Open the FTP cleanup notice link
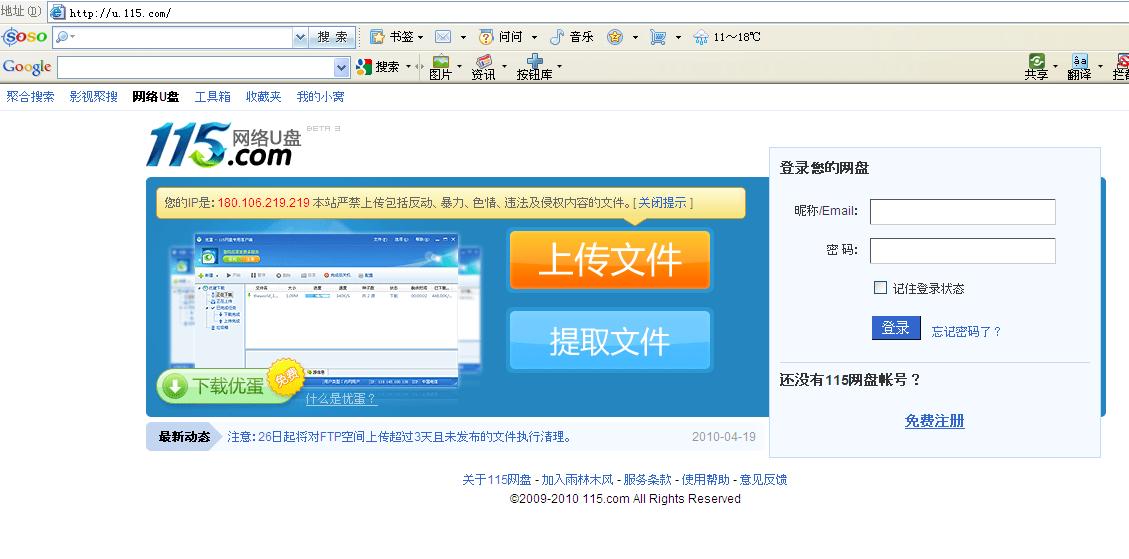The width and height of the screenshot is (1129, 559). coord(400,437)
